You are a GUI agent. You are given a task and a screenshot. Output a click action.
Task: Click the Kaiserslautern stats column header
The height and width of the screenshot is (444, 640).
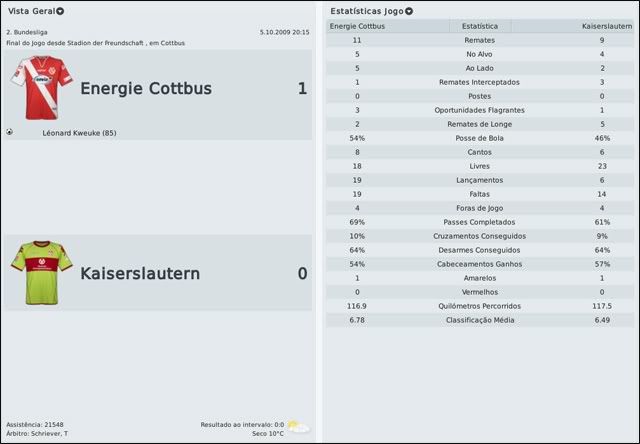pos(606,26)
